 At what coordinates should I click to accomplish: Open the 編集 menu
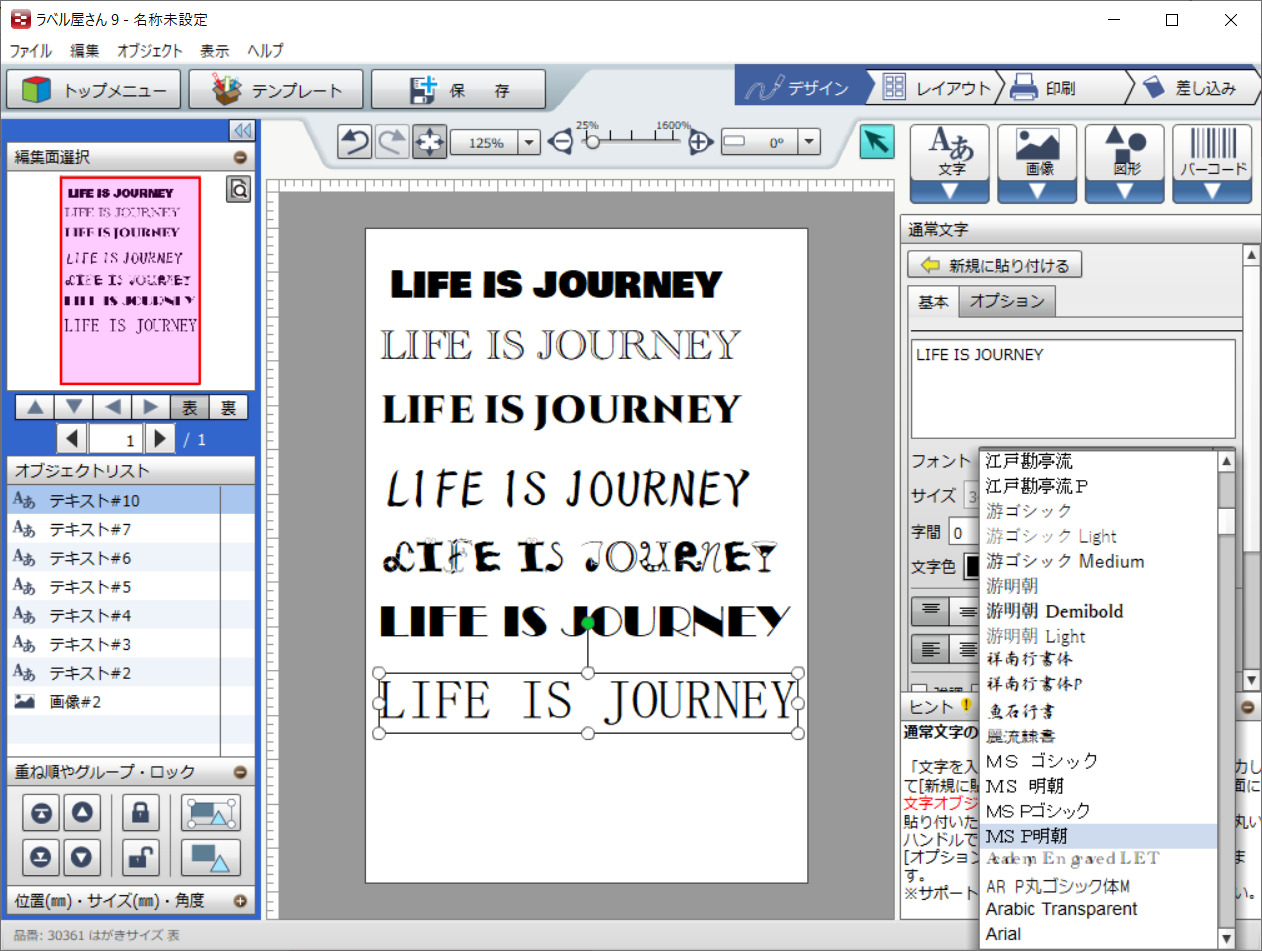(85, 51)
